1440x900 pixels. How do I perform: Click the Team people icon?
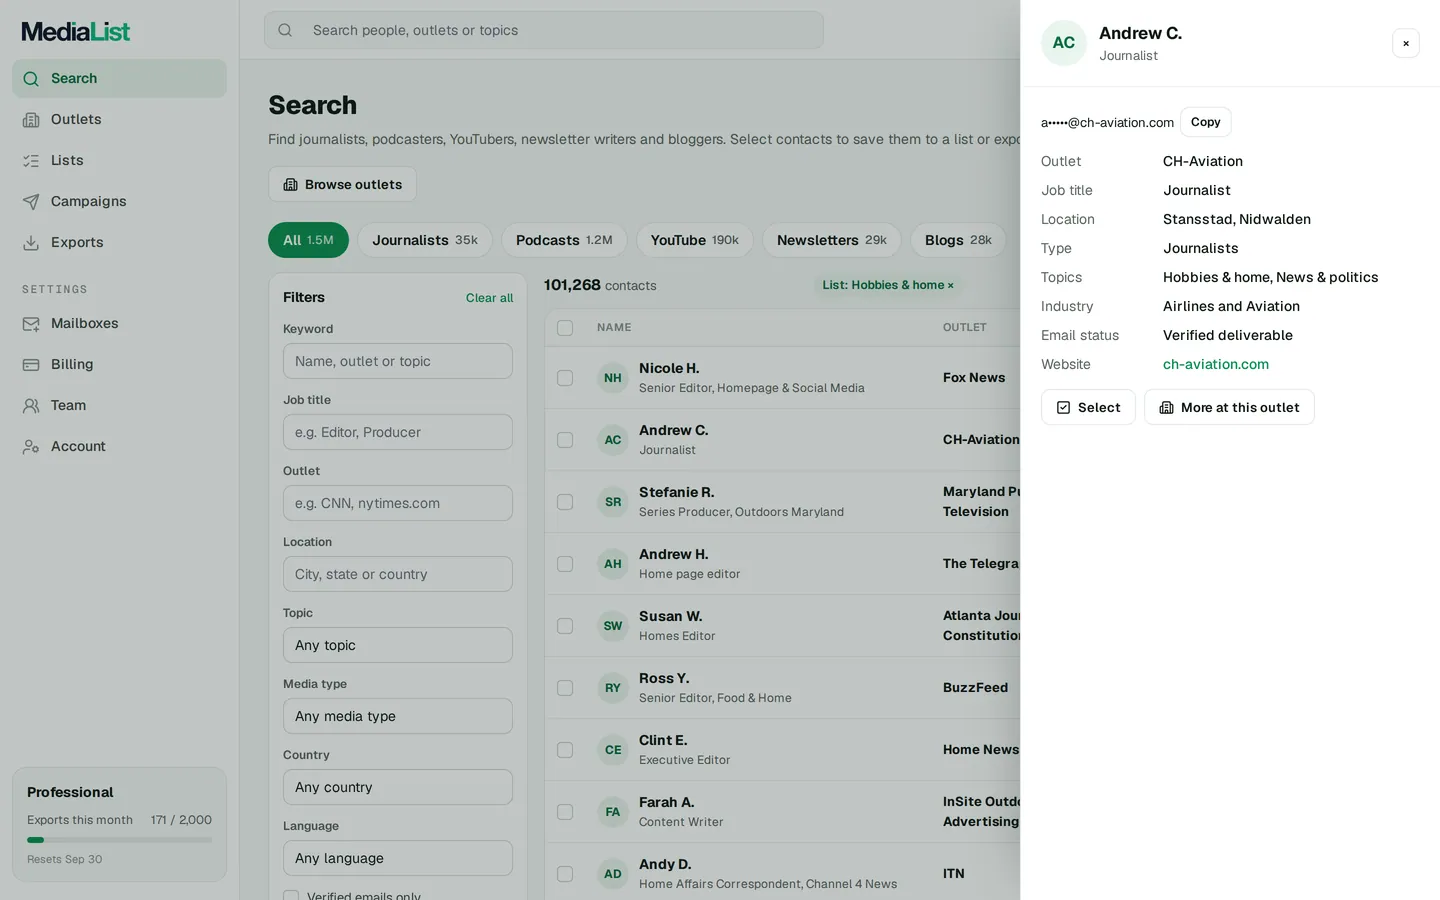pyautogui.click(x=31, y=406)
